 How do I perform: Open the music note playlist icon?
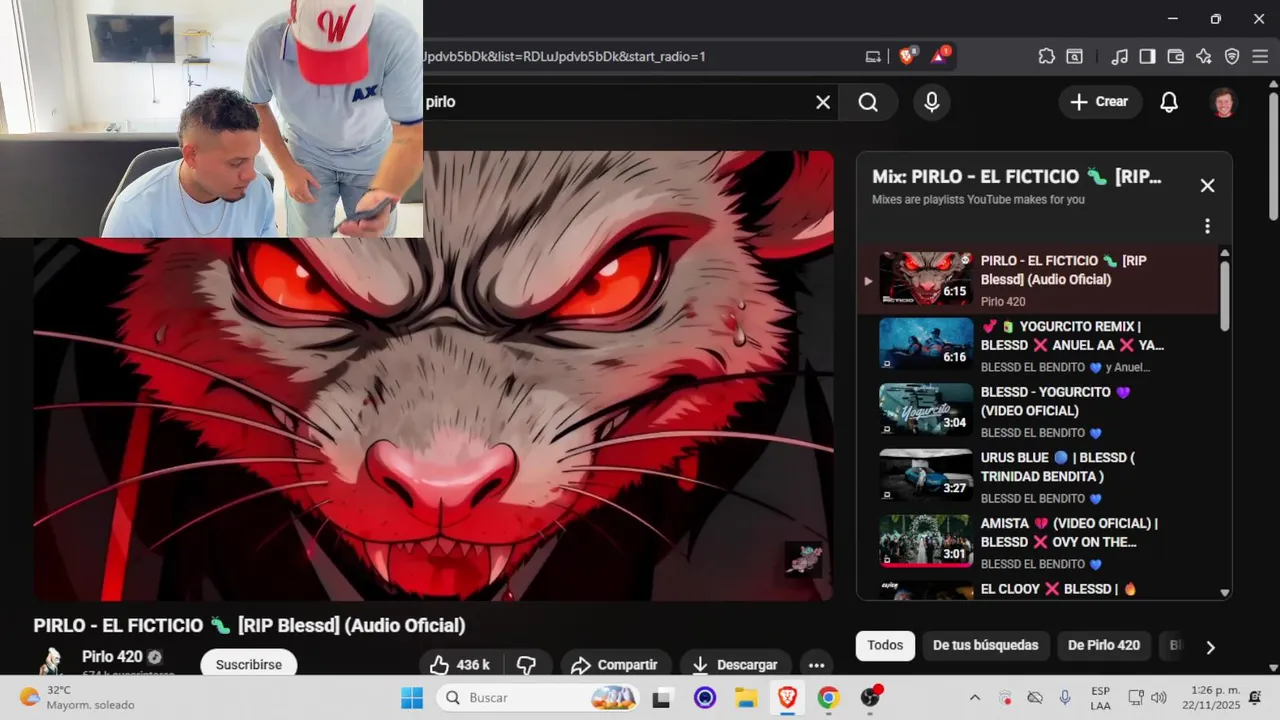pos(1120,56)
